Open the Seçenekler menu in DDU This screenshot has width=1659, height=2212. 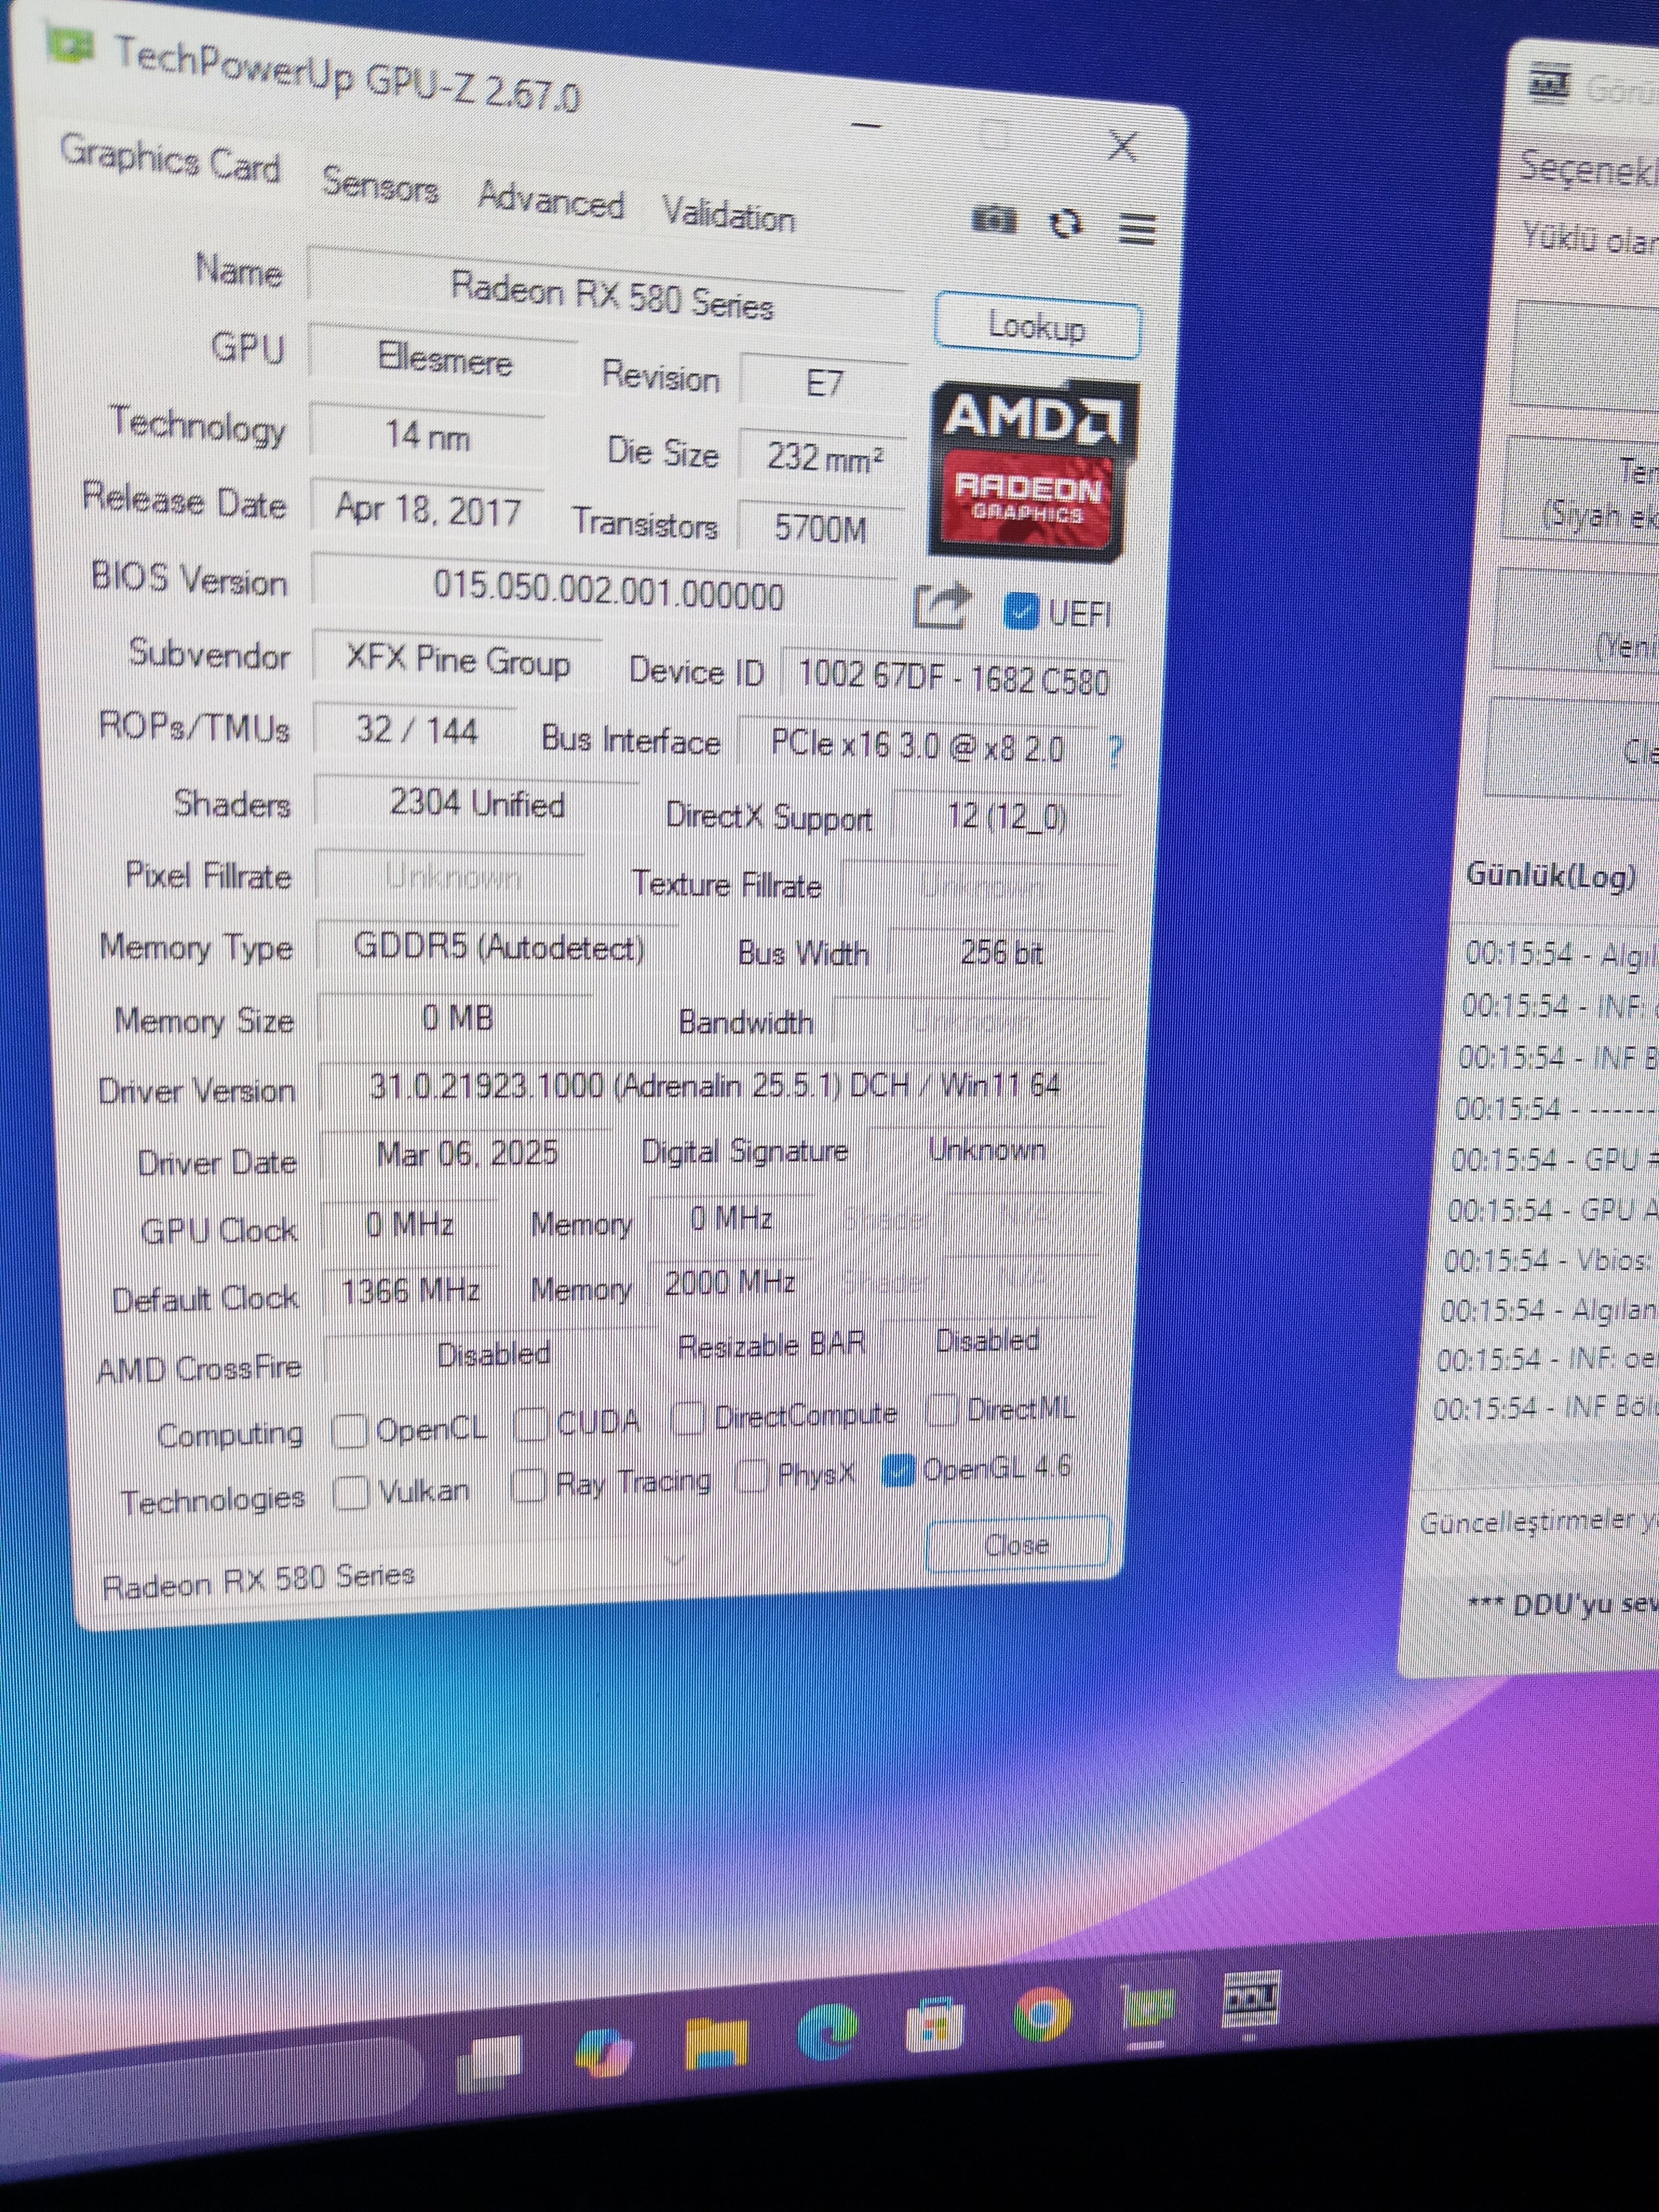pyautogui.click(x=1590, y=169)
